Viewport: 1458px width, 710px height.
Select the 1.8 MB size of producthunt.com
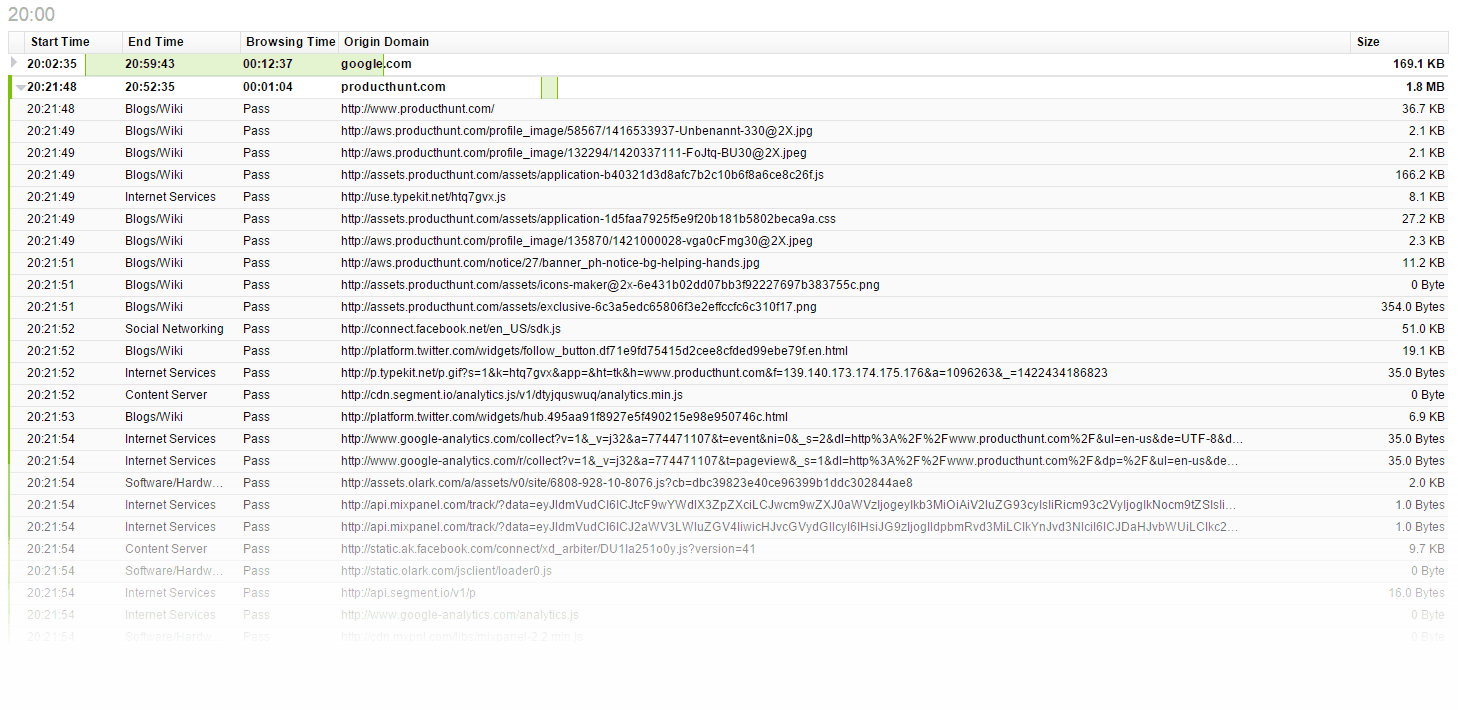pos(1425,87)
